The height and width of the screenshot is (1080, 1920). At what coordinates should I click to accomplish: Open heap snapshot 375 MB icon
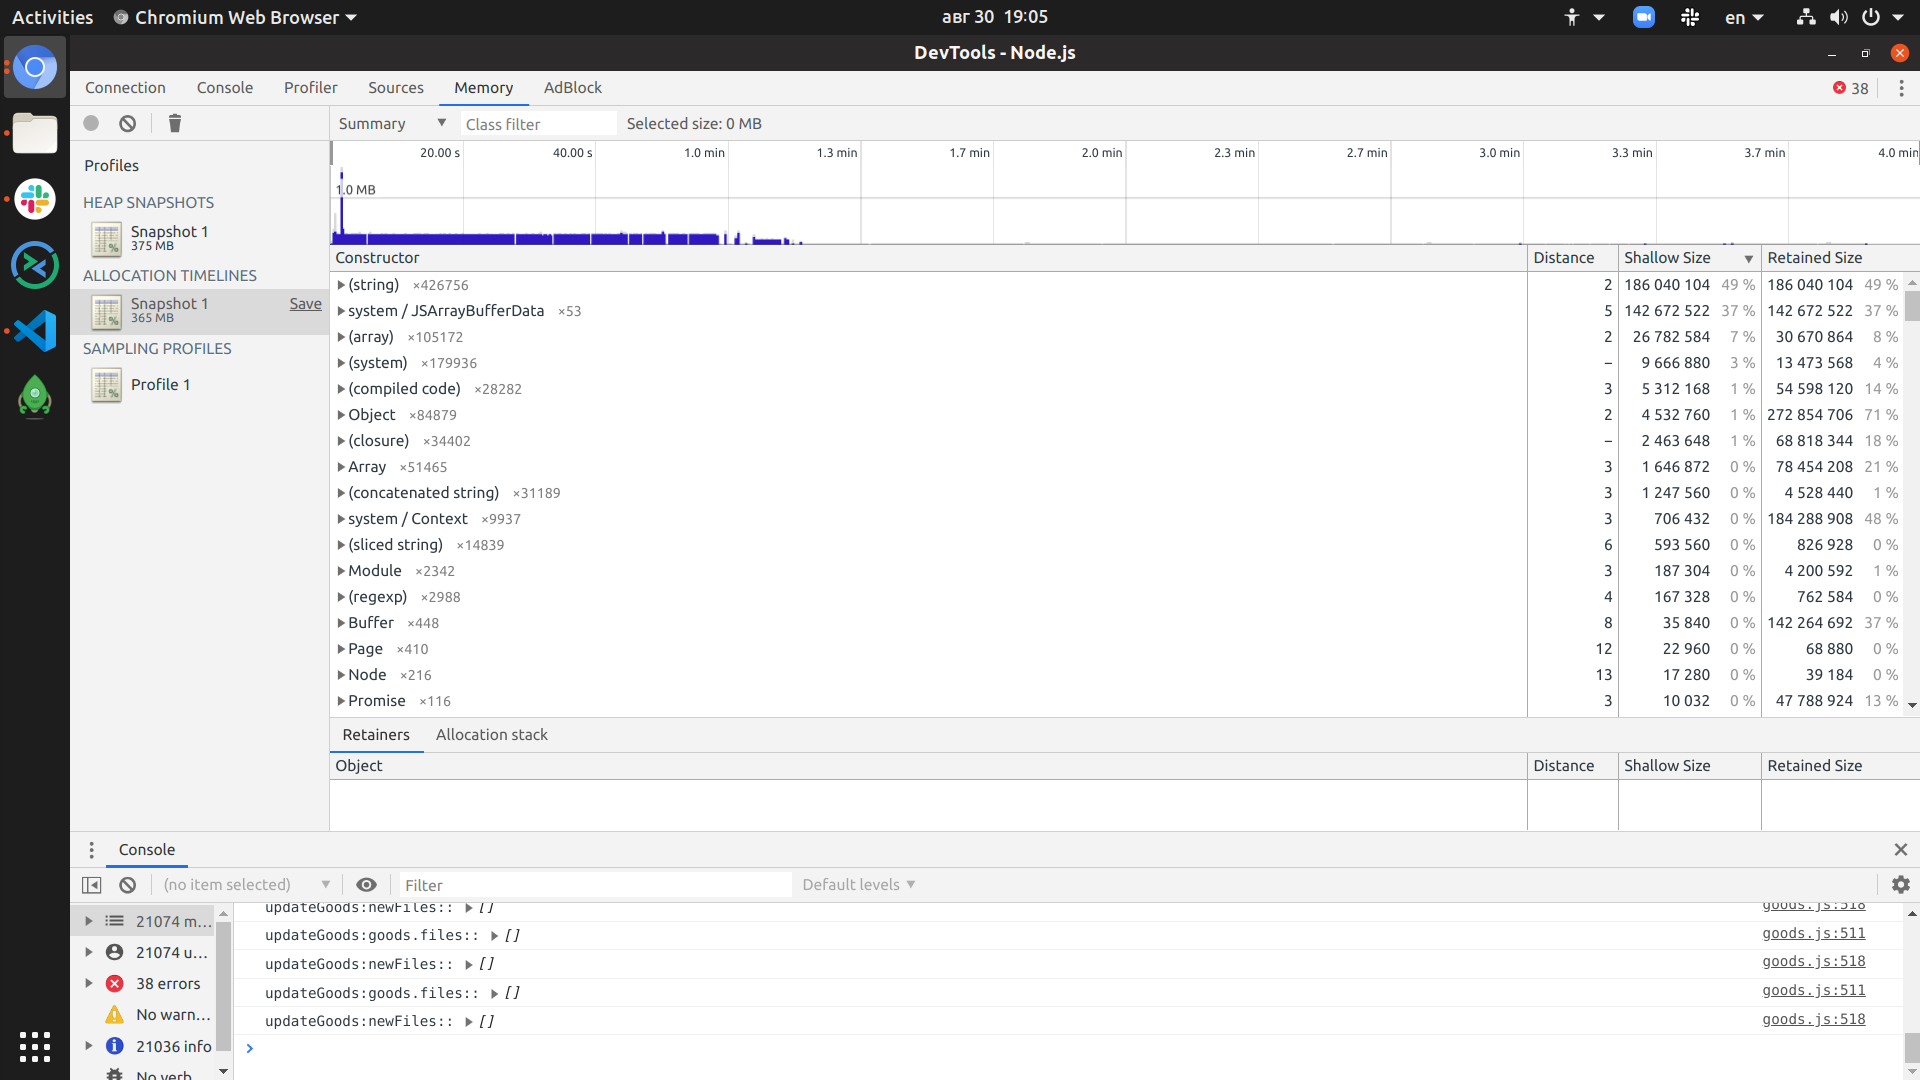pos(106,238)
